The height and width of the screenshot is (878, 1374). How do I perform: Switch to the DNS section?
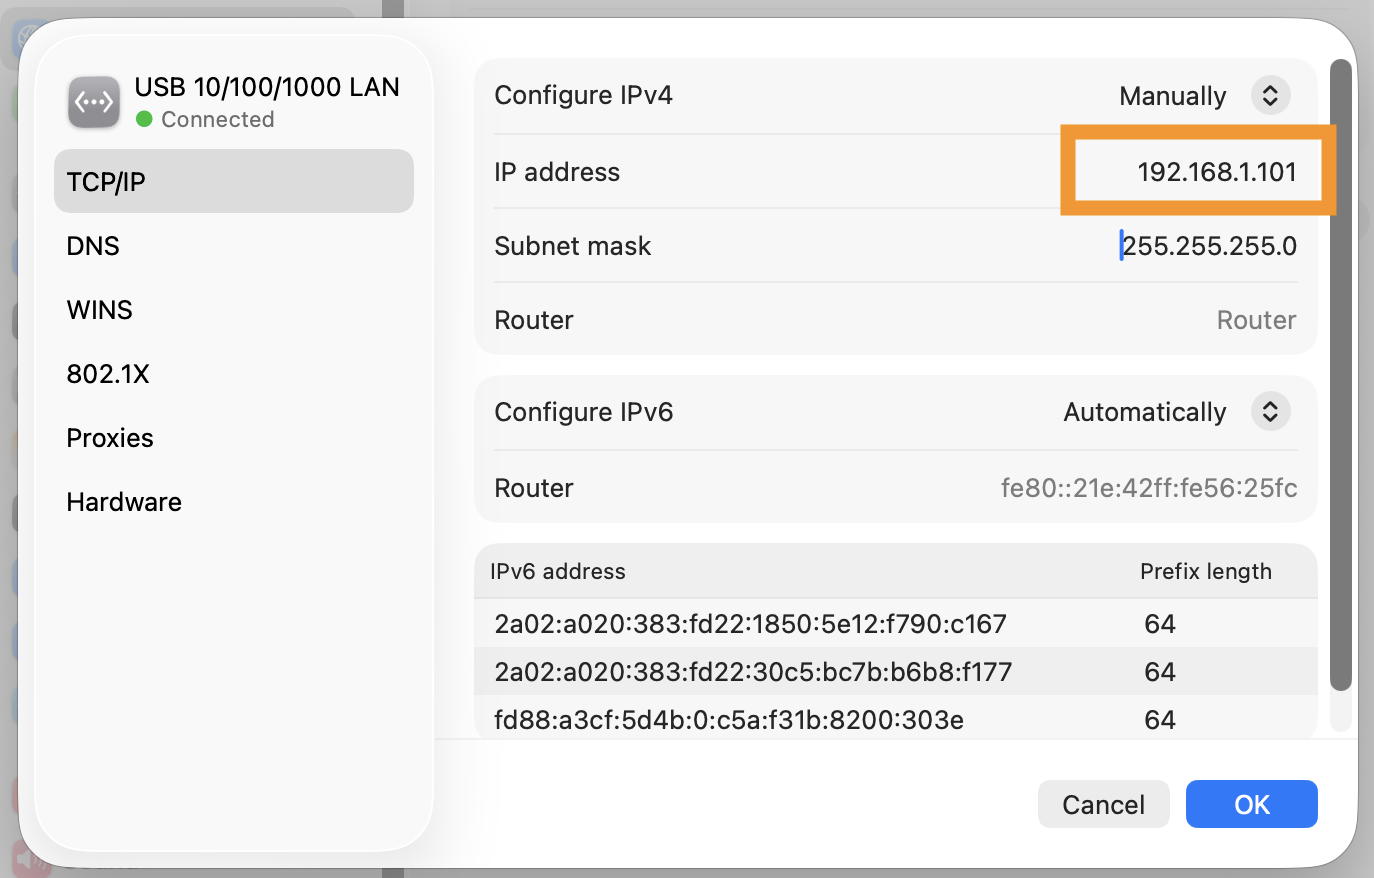pyautogui.click(x=93, y=246)
